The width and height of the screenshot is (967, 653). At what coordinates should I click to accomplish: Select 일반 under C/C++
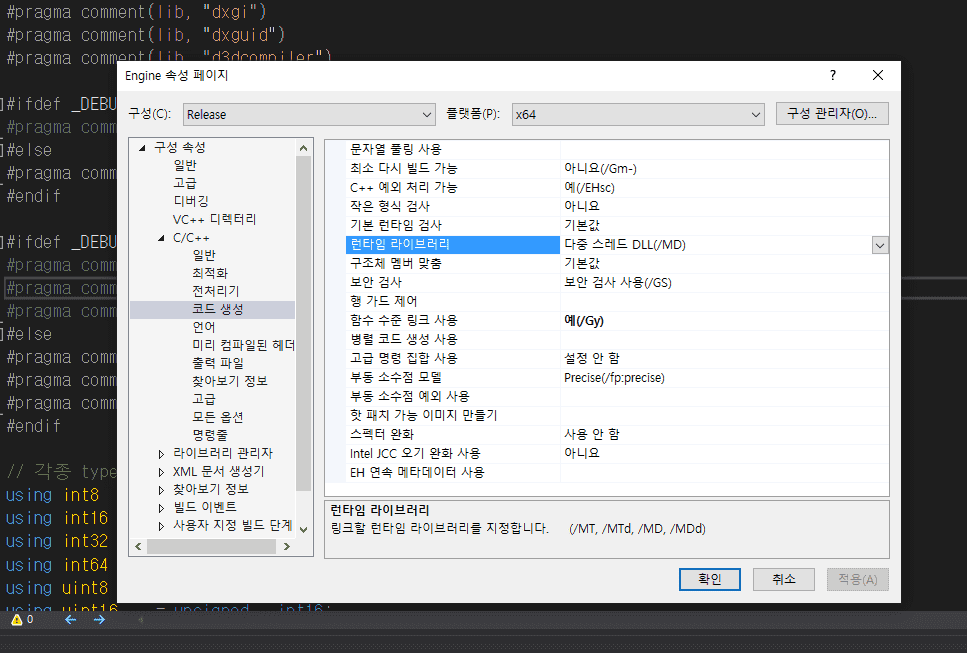204,255
